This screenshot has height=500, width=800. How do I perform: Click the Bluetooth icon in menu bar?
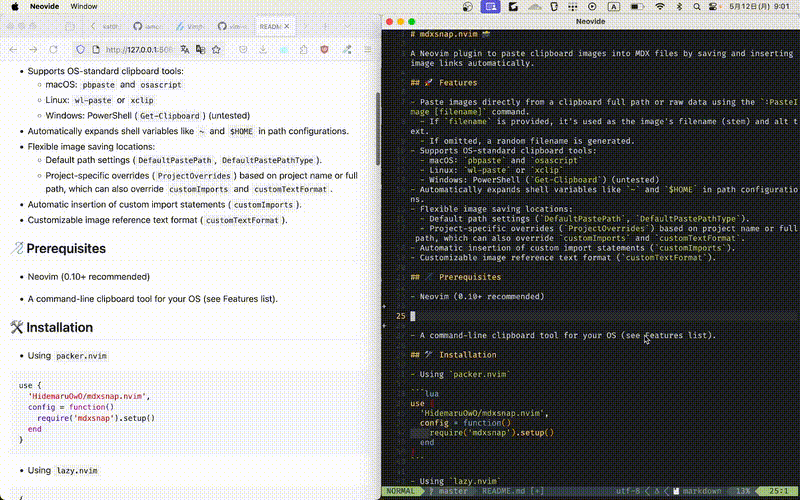(679, 6)
